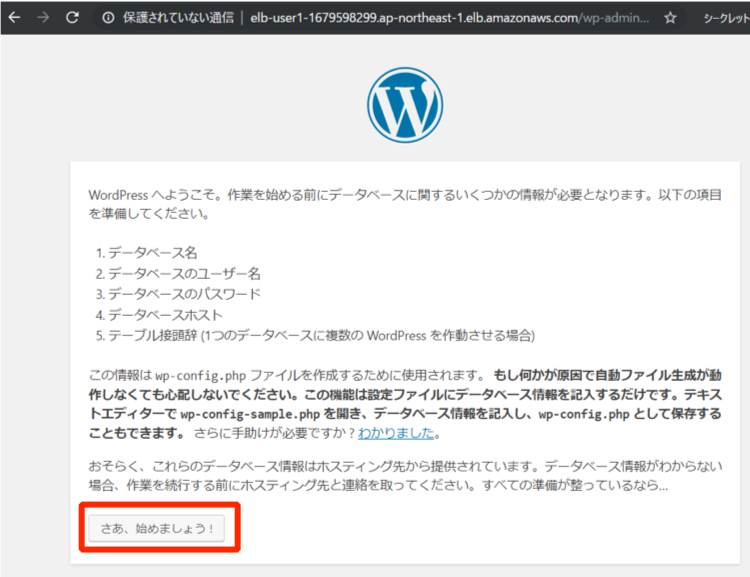Reload the page with the refresh icon
750x577 pixels.
tap(72, 18)
